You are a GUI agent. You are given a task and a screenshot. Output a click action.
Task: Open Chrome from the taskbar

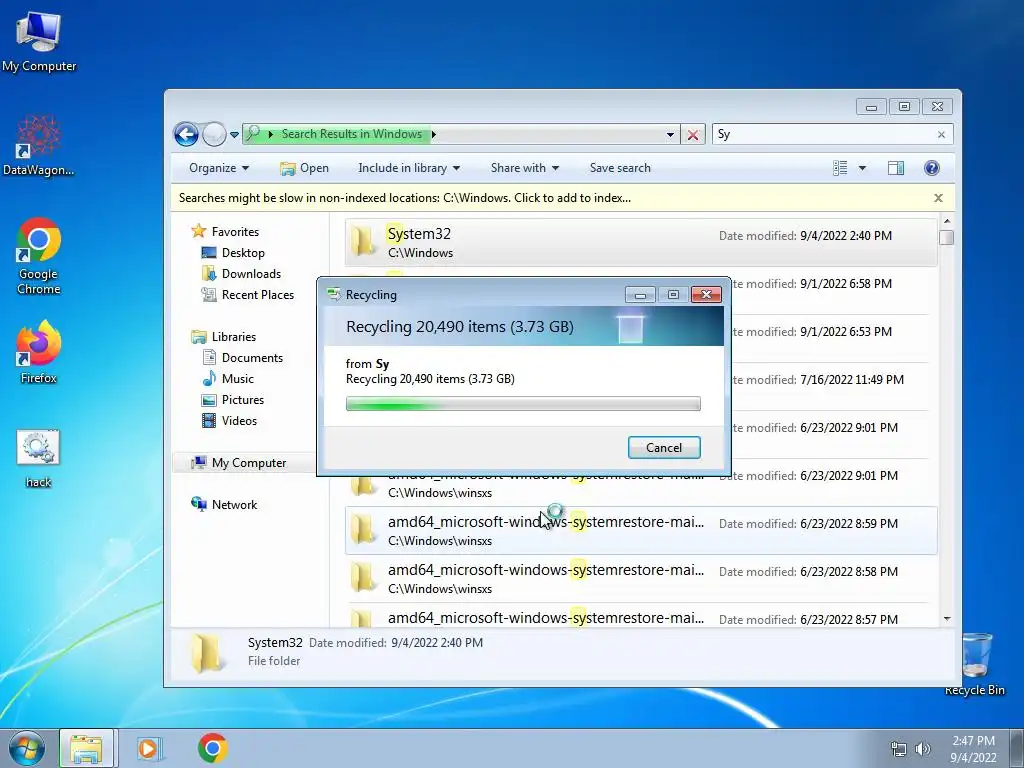tap(212, 748)
